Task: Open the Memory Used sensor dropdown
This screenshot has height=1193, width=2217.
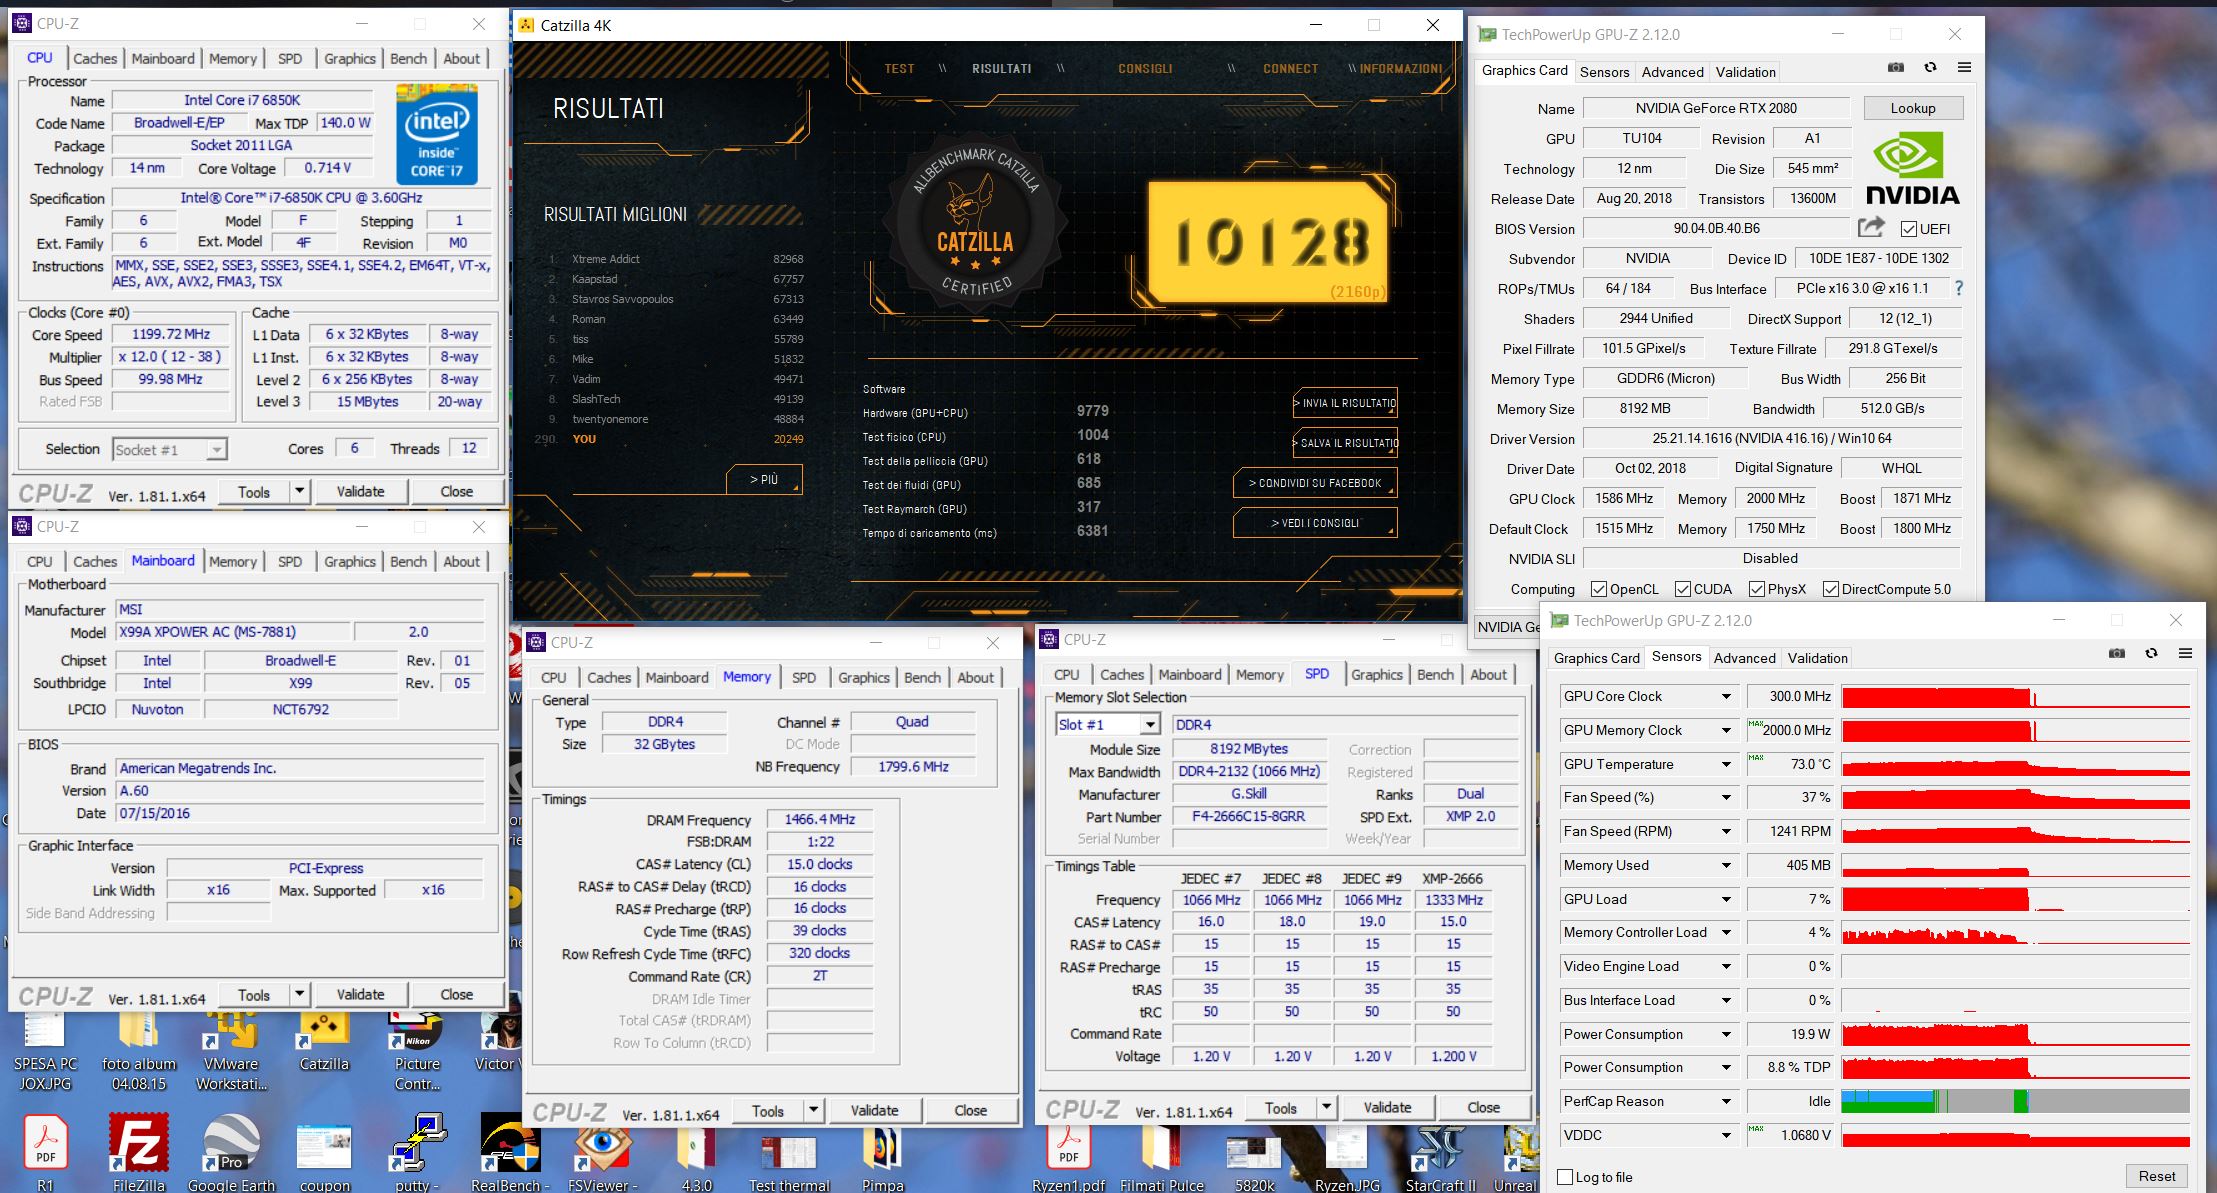Action: (x=1725, y=865)
